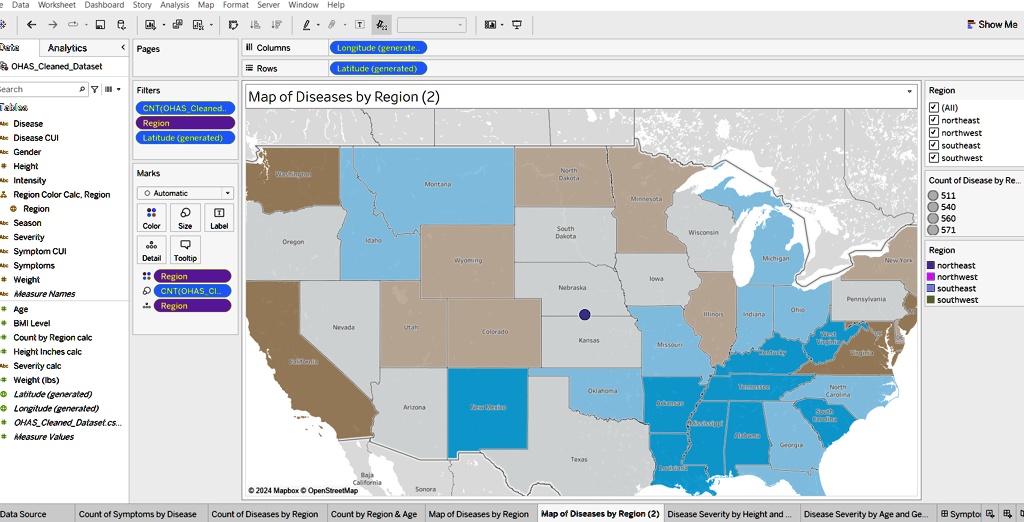The width and height of the screenshot is (1024, 522).
Task: Click the Duplicate sheet icon
Action: tap(177, 25)
